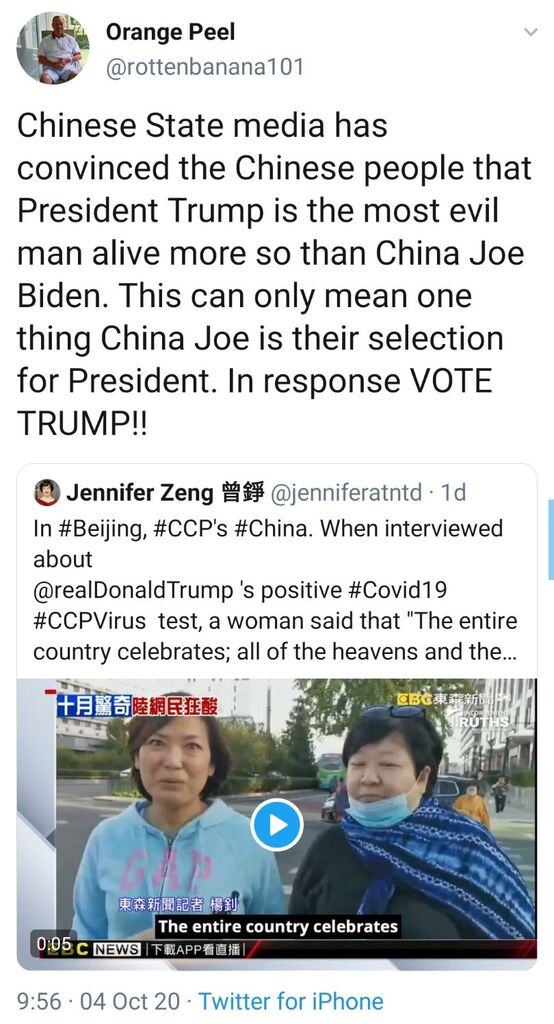Image resolution: width=554 pixels, height=1024 pixels.
Task: Click the 1d timestamp on quoted tweet
Action: click(453, 493)
